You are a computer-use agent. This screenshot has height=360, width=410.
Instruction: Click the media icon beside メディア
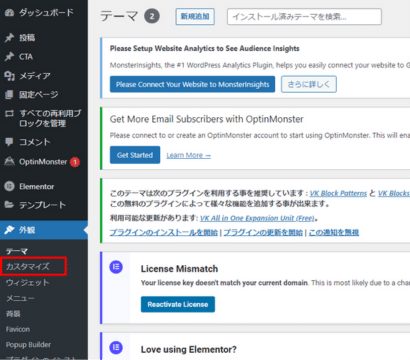pyautogui.click(x=9, y=76)
